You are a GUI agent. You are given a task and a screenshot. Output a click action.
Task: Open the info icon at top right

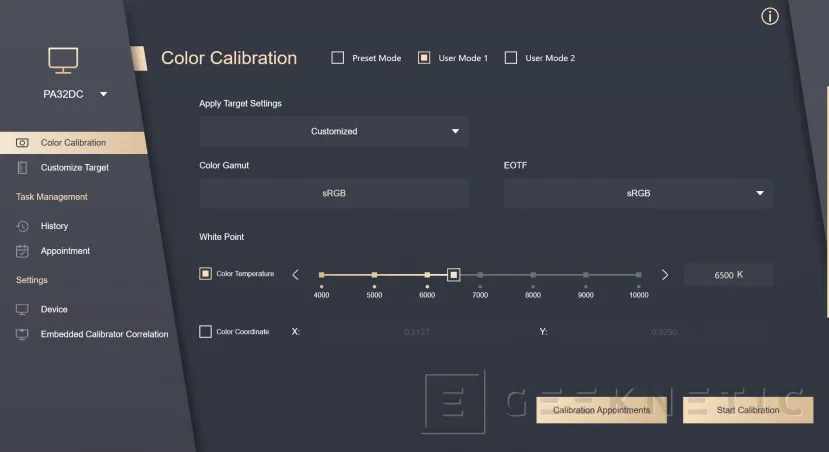coord(769,16)
